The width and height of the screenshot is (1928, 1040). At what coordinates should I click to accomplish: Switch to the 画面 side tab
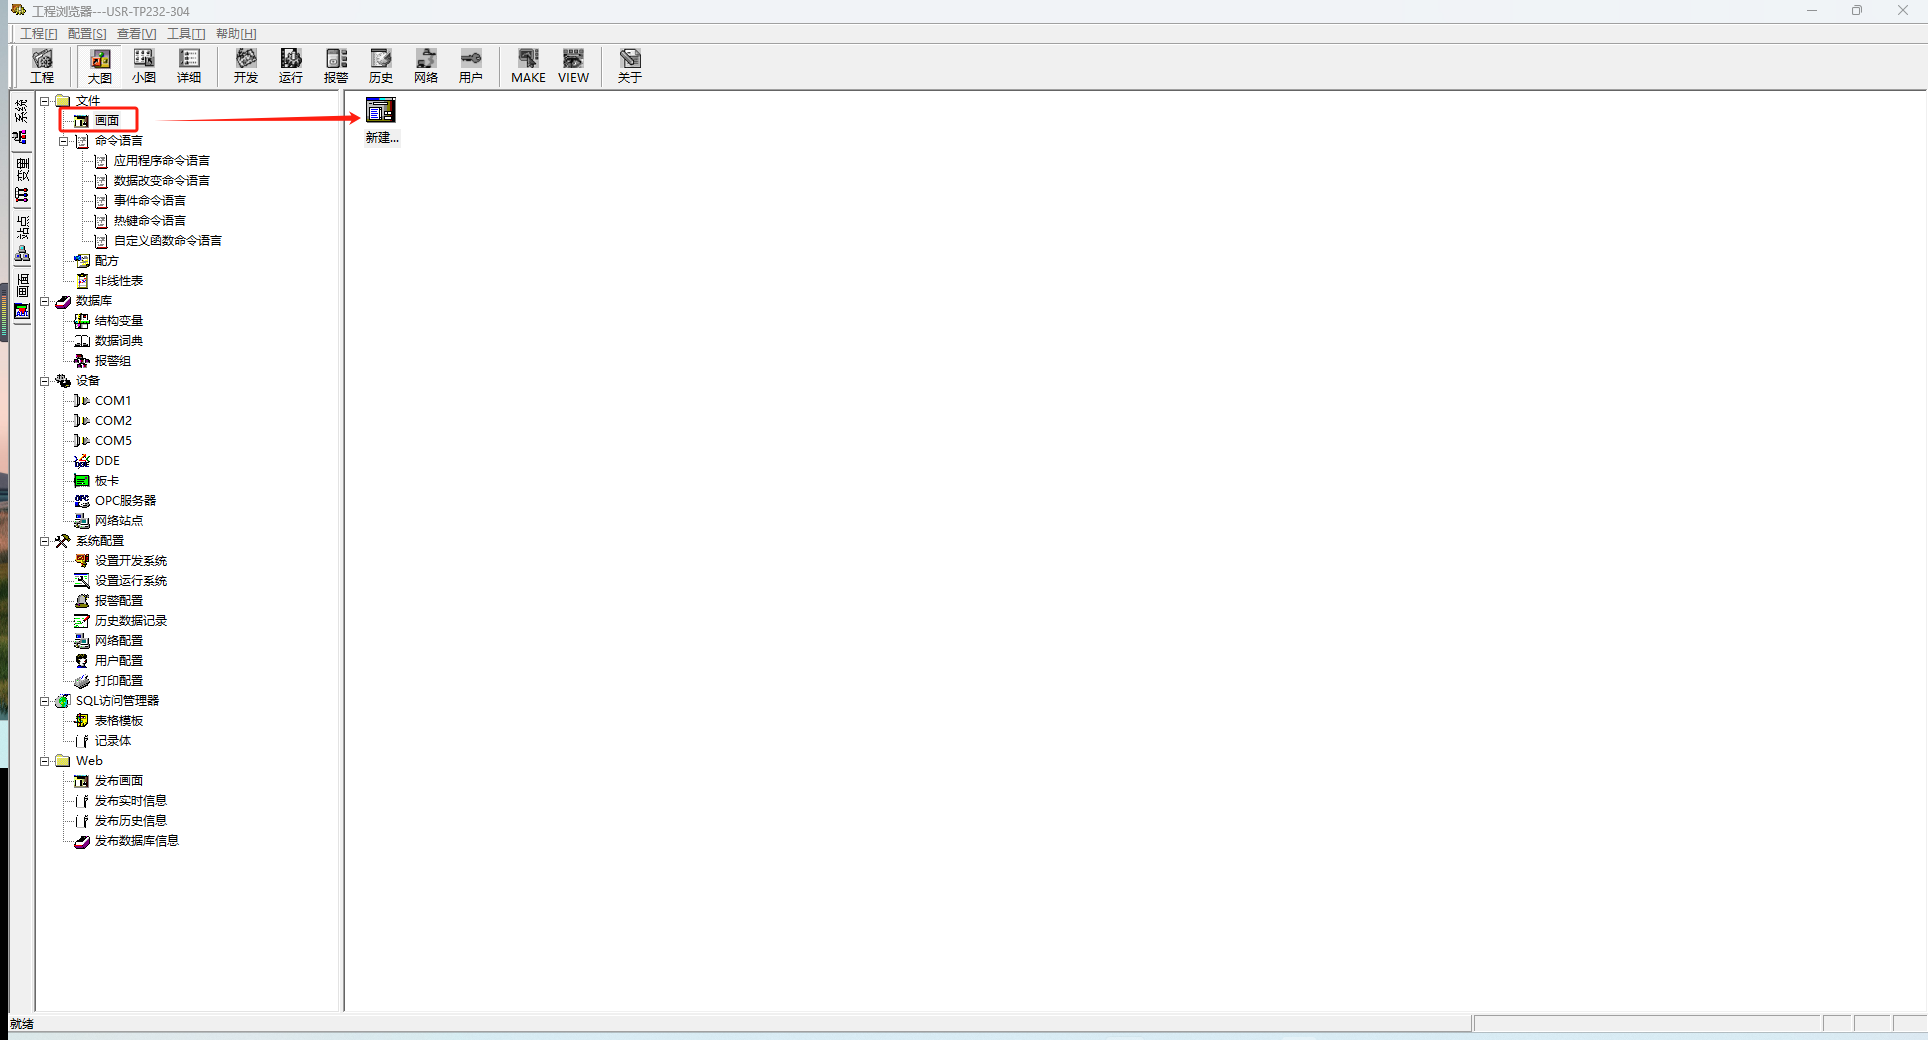21,296
